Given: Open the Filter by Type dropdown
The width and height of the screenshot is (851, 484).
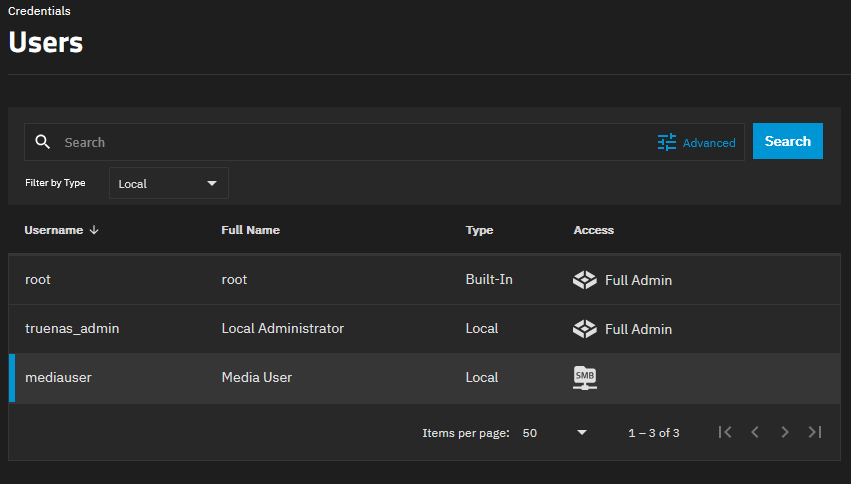Looking at the screenshot, I should pyautogui.click(x=168, y=184).
